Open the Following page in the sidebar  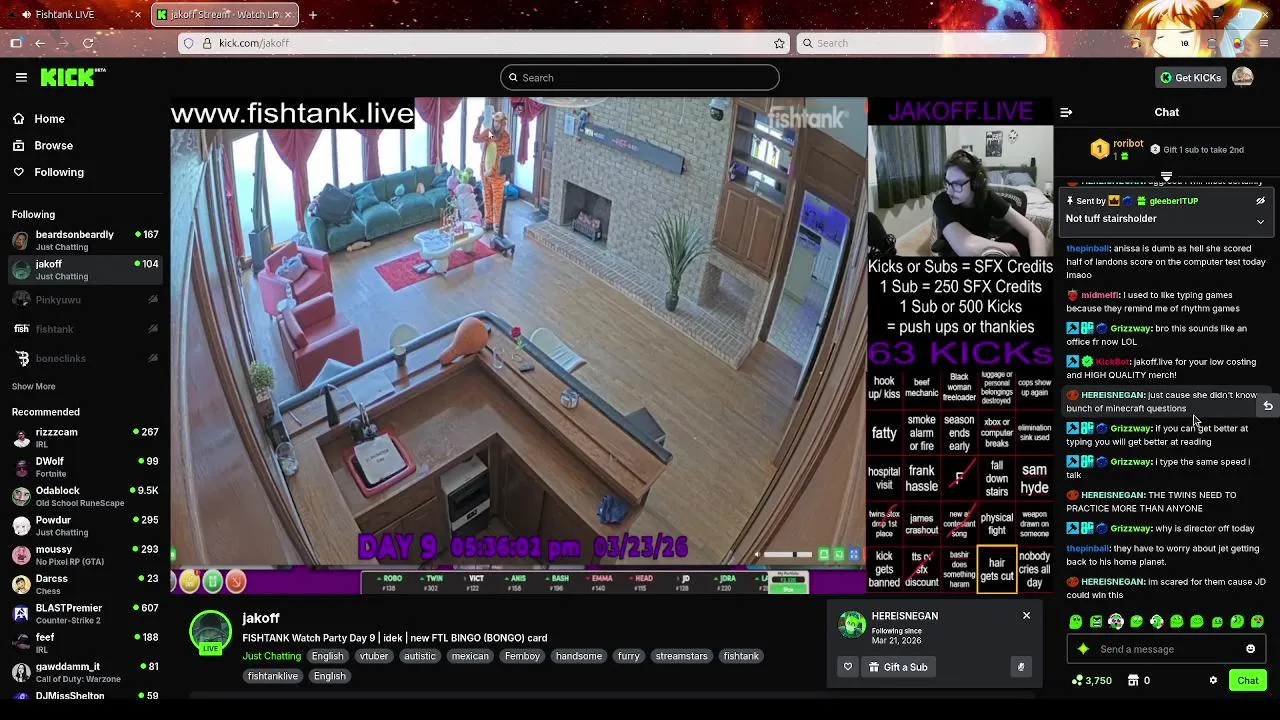point(59,173)
